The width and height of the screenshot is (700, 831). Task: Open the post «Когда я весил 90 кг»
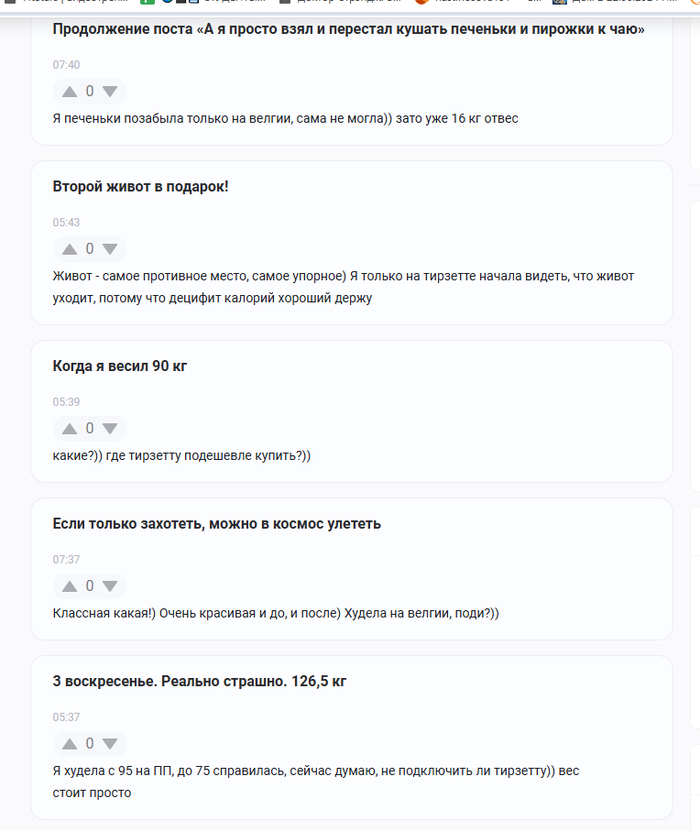pos(120,366)
